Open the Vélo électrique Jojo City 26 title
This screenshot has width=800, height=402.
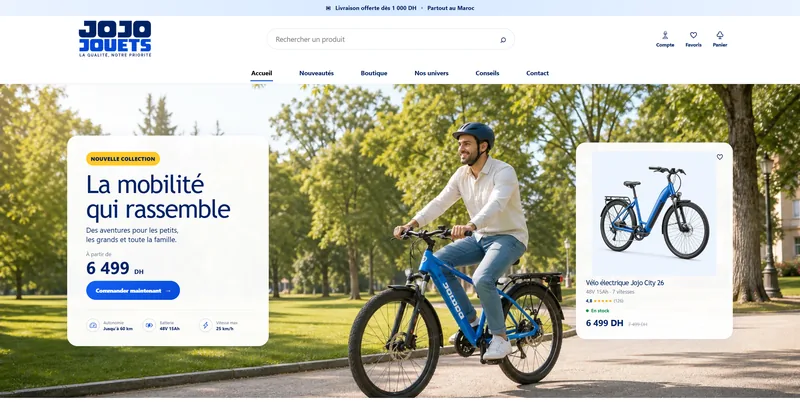click(624, 283)
